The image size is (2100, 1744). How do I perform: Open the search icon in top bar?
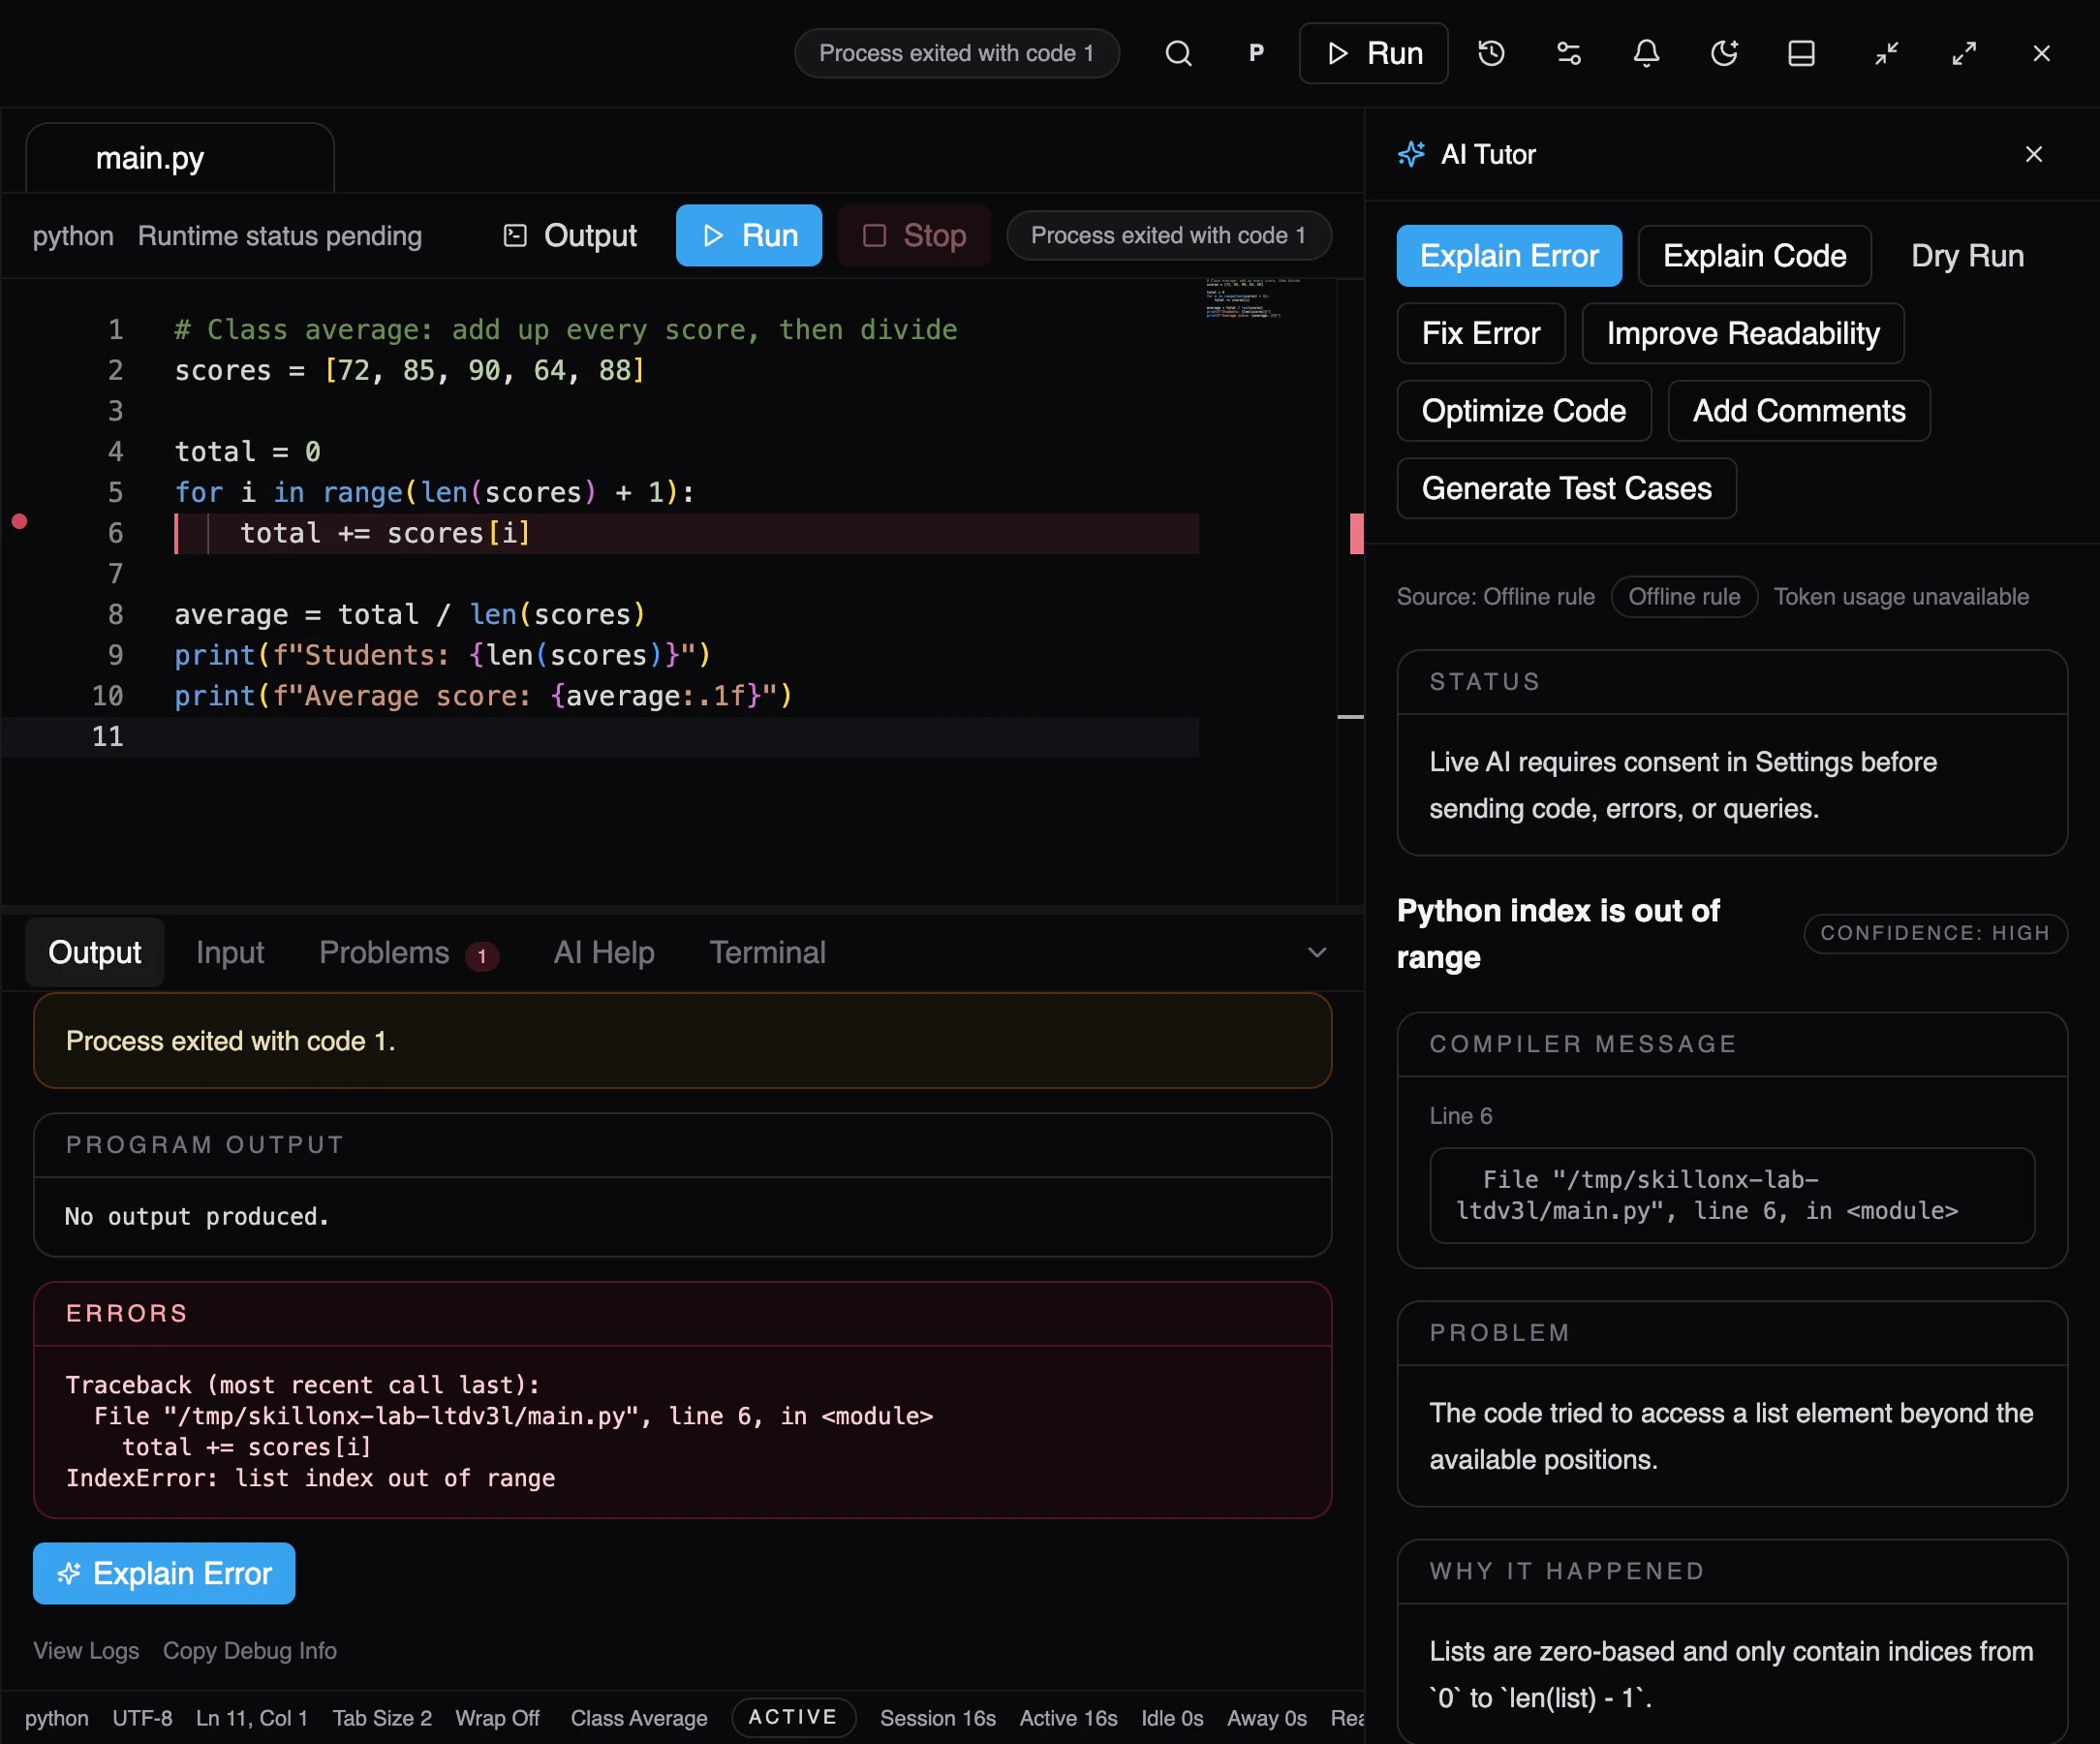pos(1178,53)
